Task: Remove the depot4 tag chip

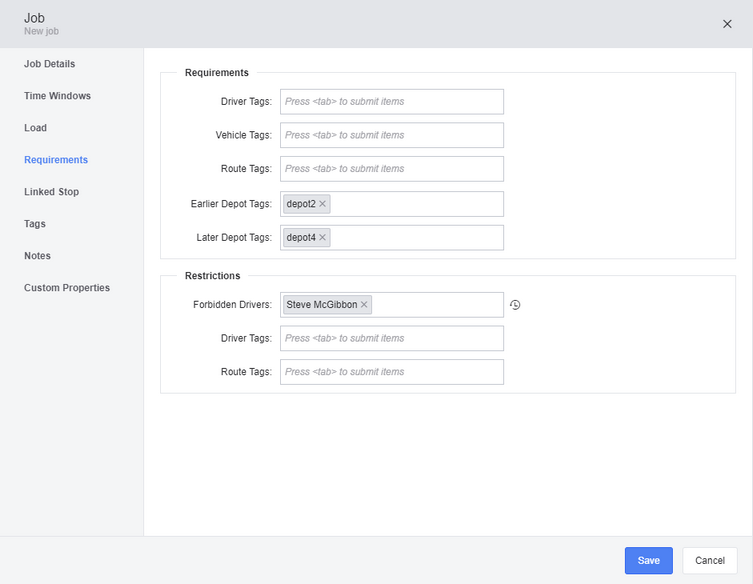Action: click(x=322, y=238)
